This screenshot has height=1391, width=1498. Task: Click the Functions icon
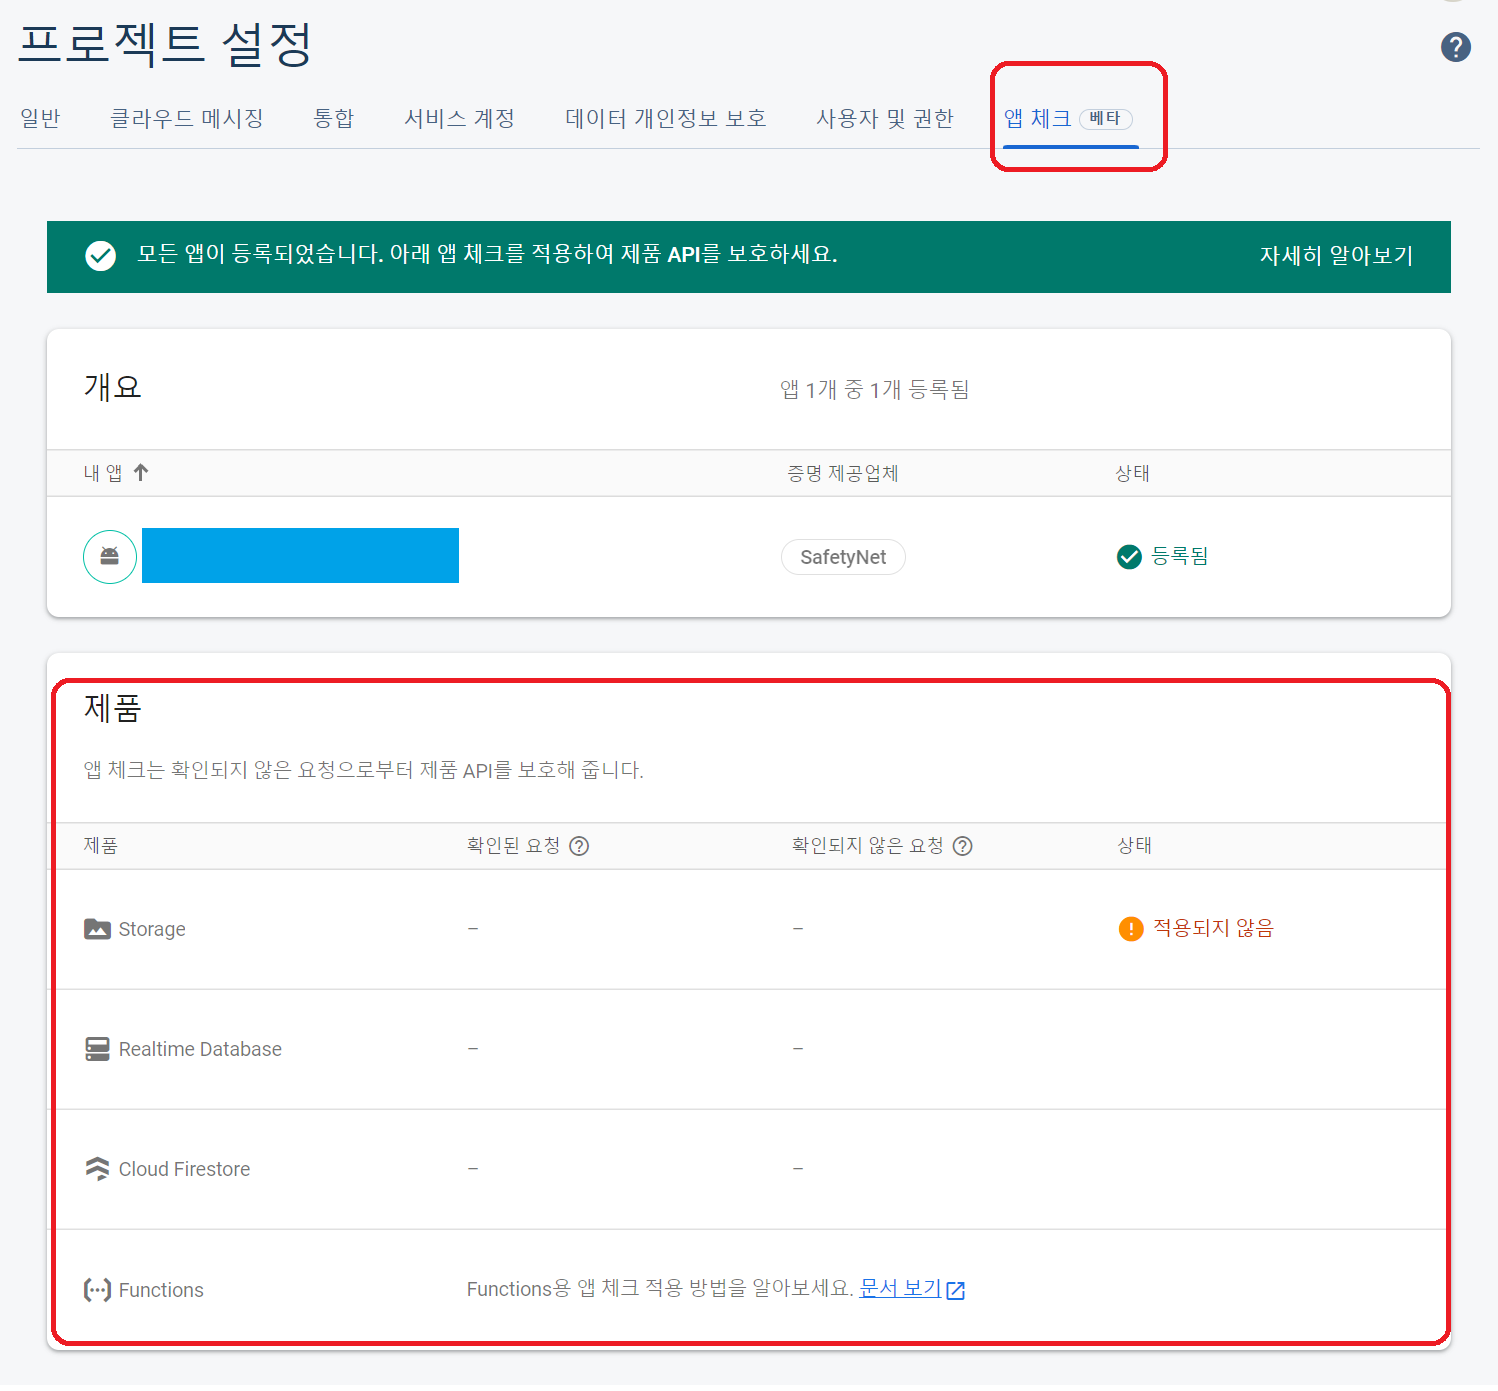pos(97,1290)
